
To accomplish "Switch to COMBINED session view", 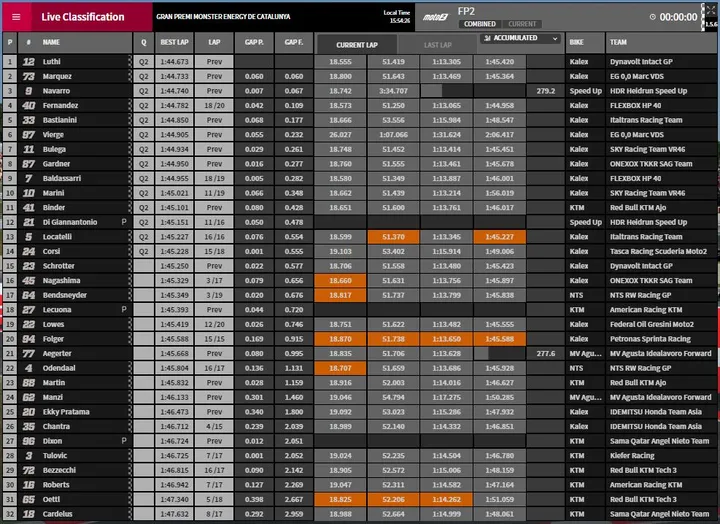I will (x=479, y=24).
